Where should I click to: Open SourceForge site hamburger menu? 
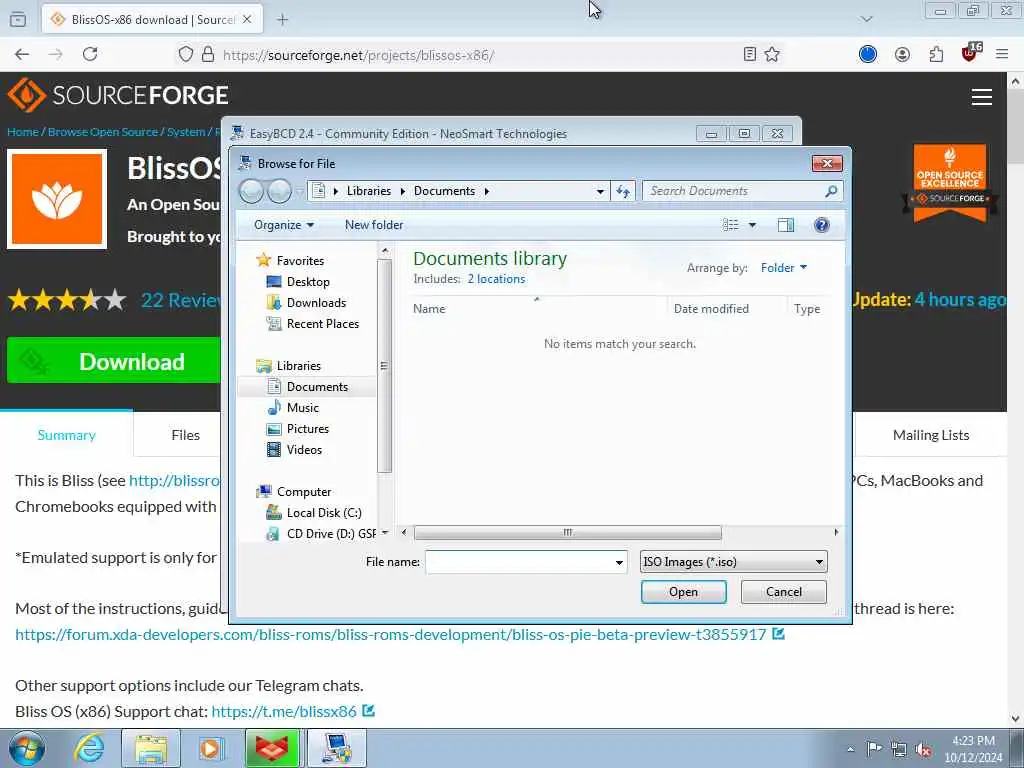click(x=982, y=97)
